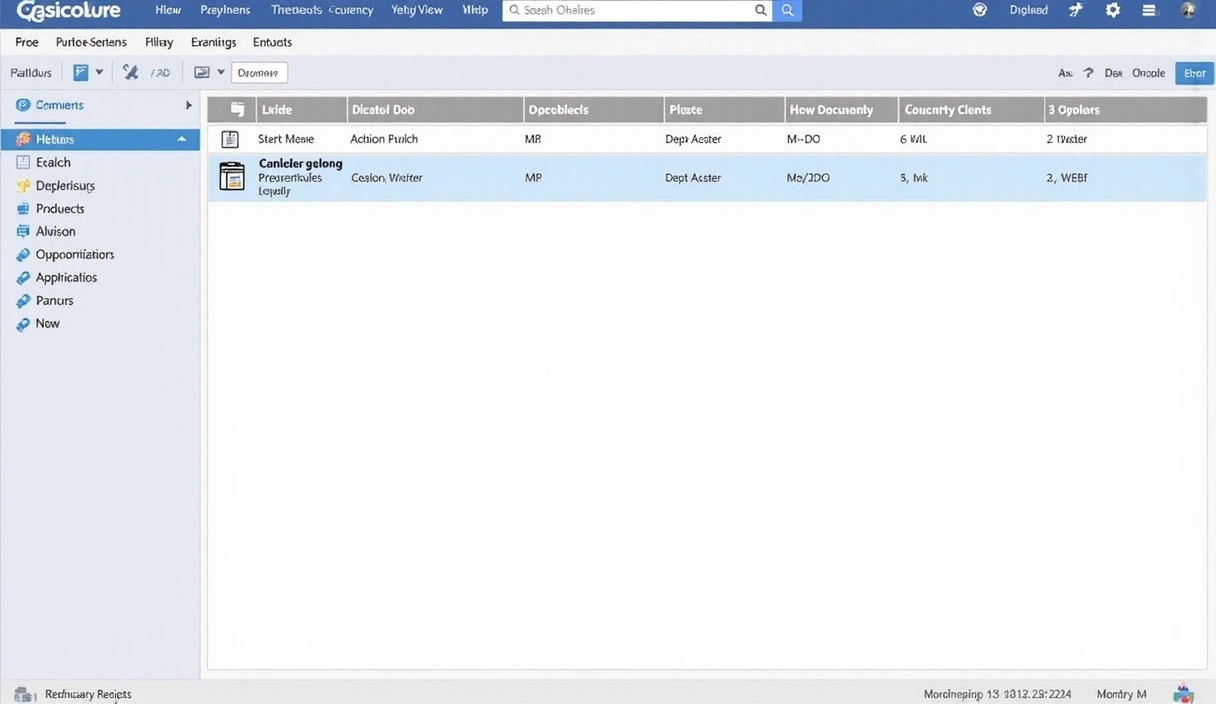The image size is (1216, 704).
Task: Click the Comments icon in sidebar
Action: pos(23,105)
